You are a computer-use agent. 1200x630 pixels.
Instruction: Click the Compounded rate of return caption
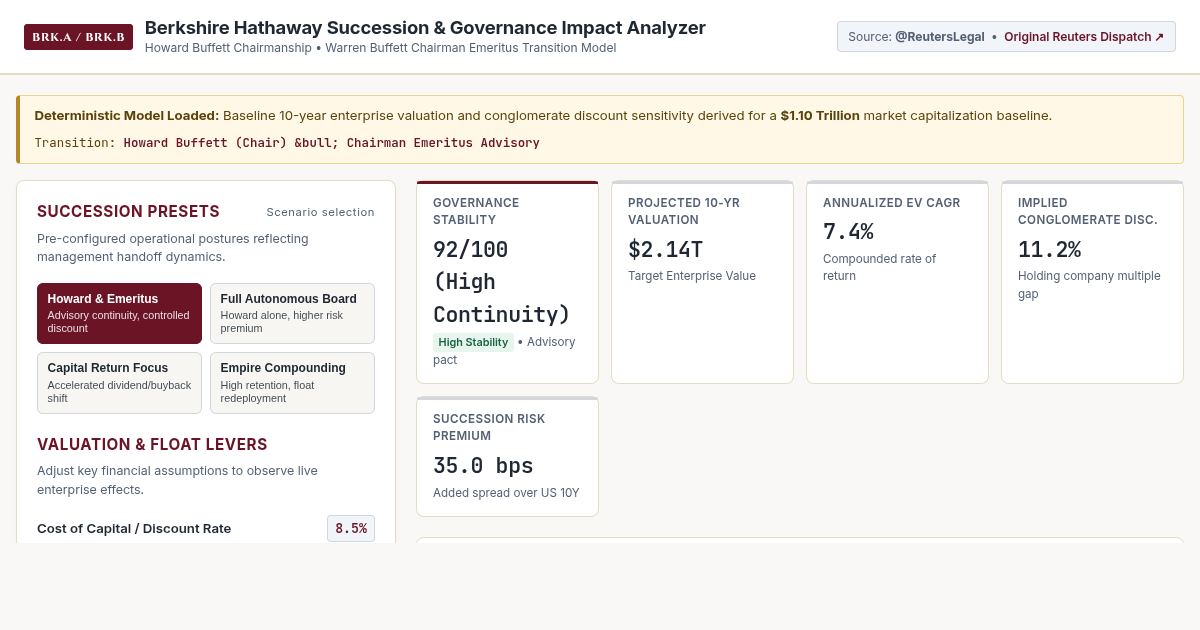[x=880, y=267]
